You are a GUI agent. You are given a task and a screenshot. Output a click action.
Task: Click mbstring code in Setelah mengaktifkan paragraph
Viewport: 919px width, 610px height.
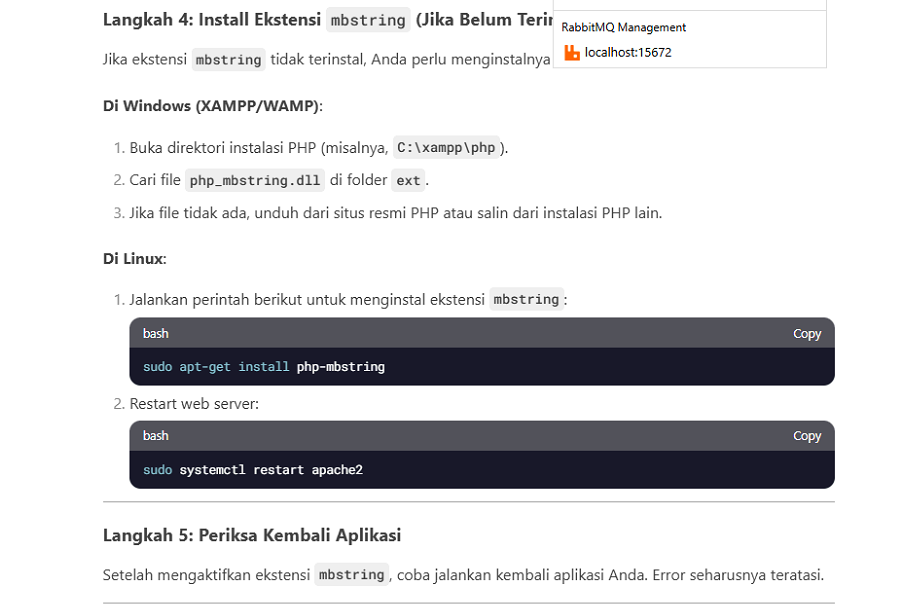click(x=351, y=575)
